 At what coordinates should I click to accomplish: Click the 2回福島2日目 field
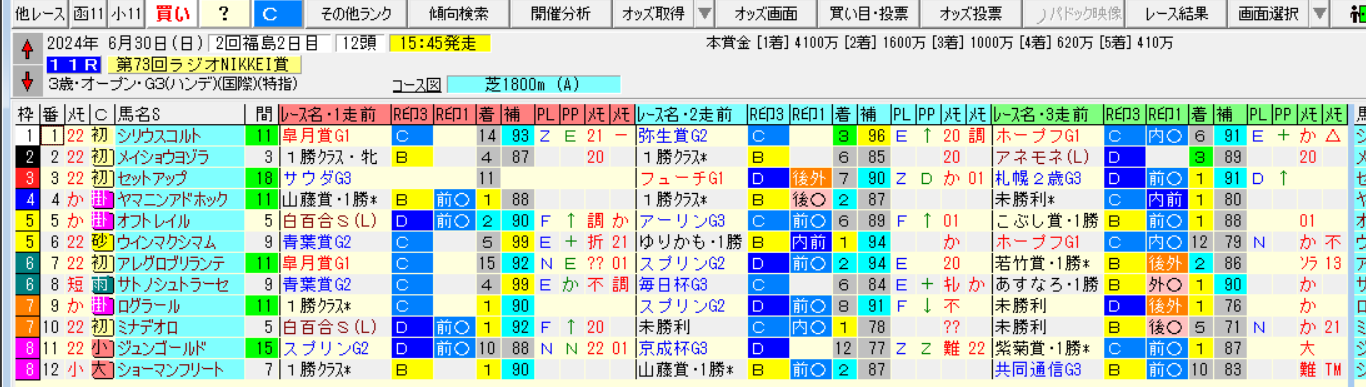(x=270, y=43)
